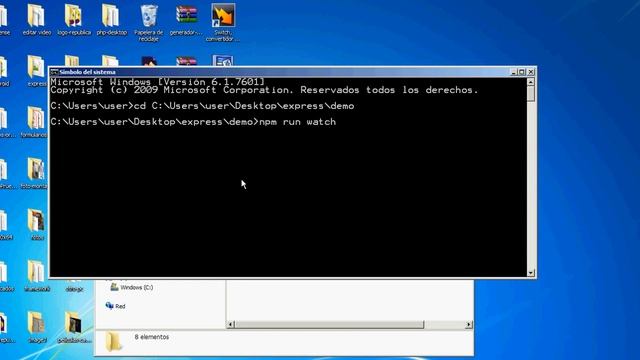Select the 'express' folder on desktop

click(x=37, y=71)
